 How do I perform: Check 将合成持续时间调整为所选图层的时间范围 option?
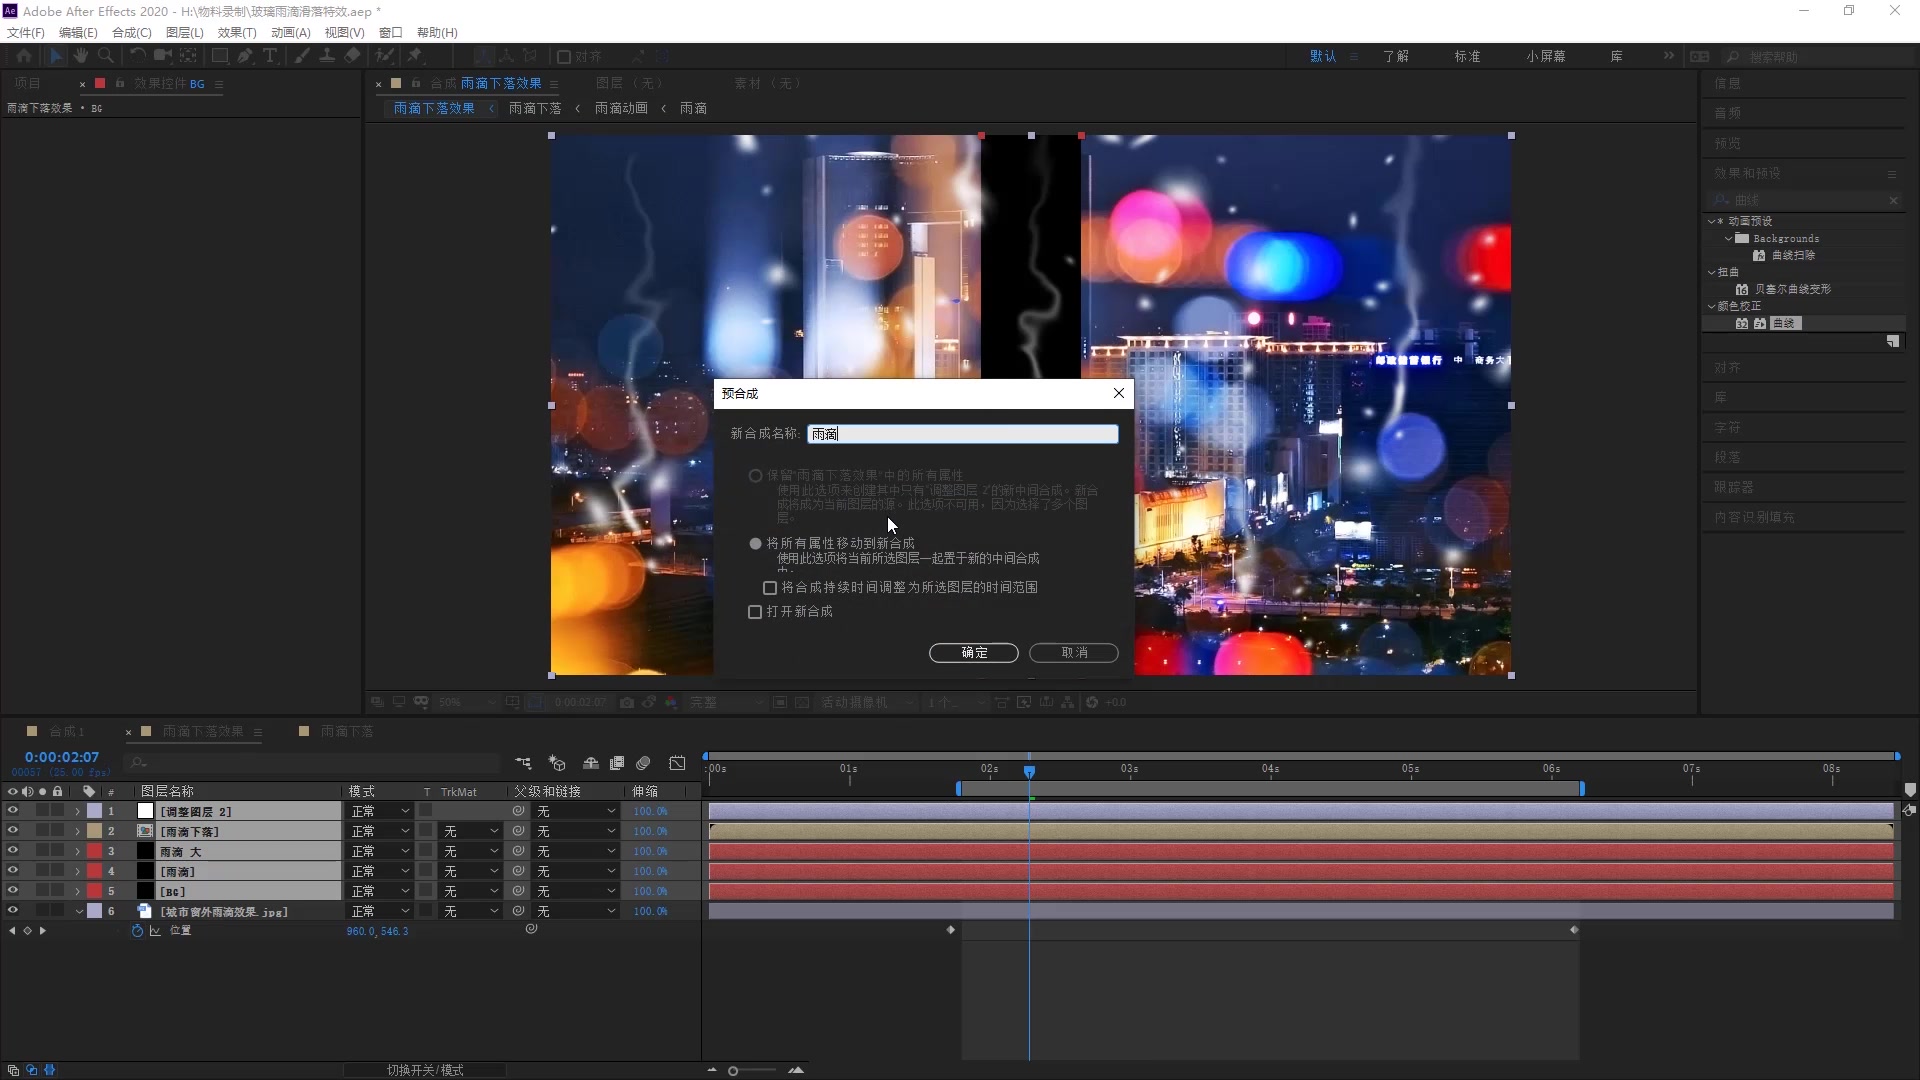point(770,588)
